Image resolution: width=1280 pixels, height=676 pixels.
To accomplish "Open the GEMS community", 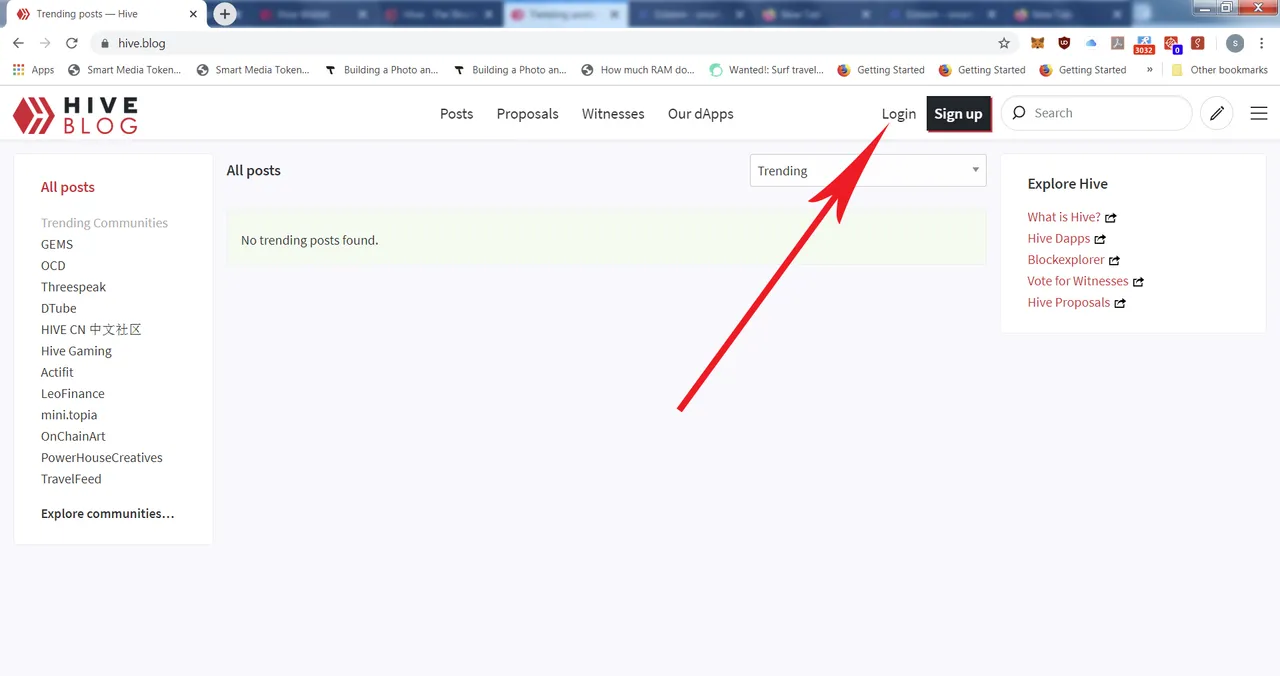I will [x=57, y=244].
